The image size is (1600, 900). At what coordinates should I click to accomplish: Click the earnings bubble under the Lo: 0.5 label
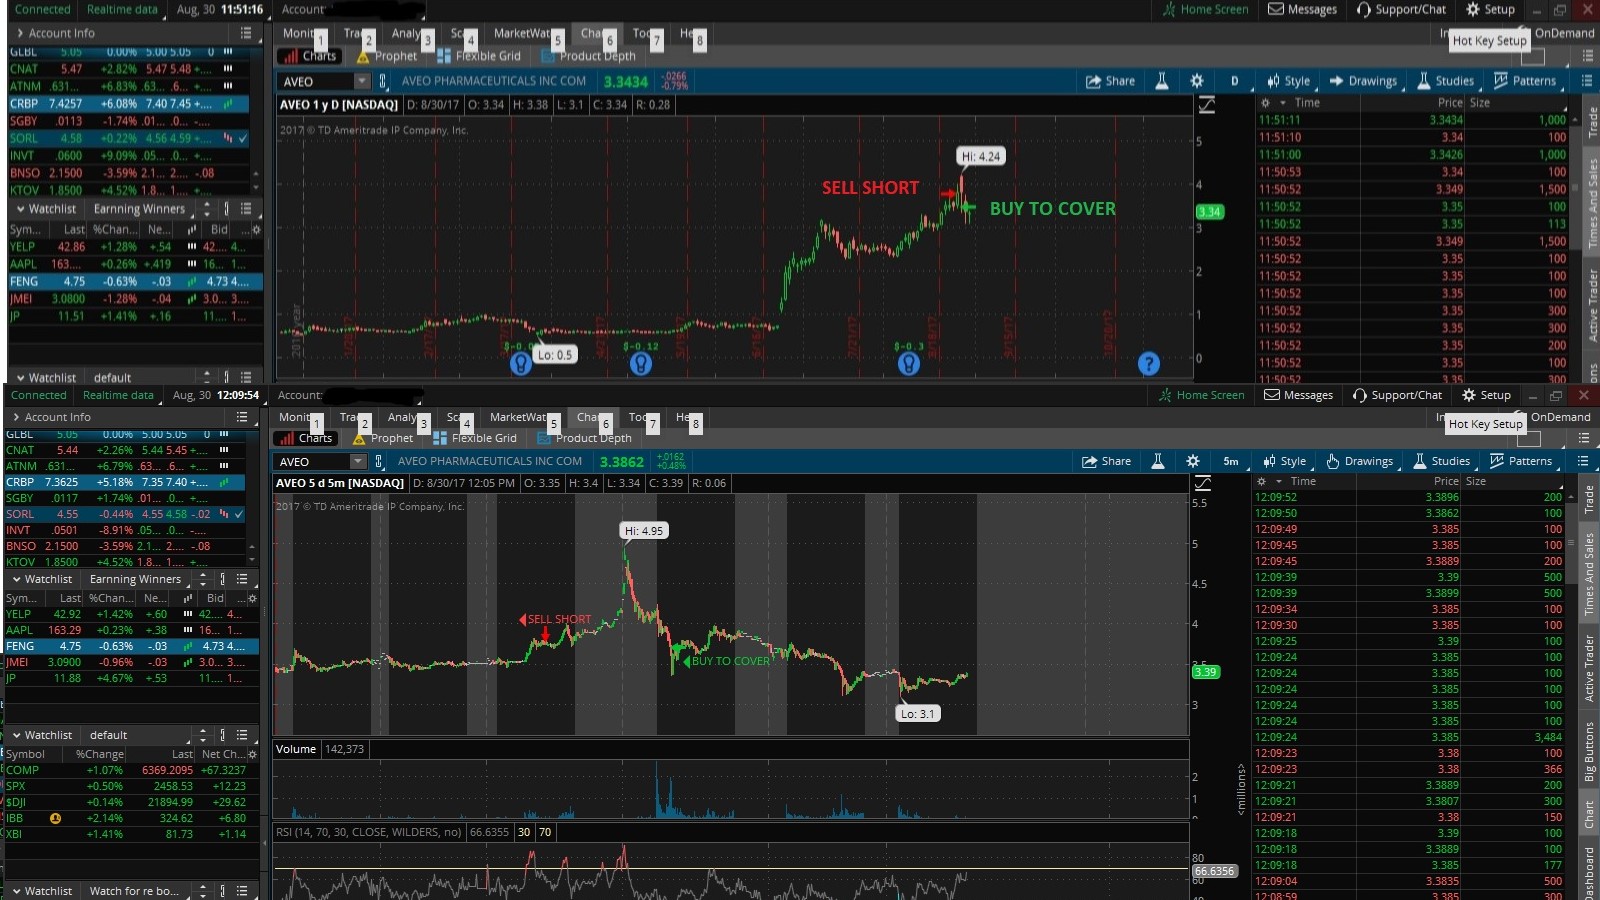[521, 364]
